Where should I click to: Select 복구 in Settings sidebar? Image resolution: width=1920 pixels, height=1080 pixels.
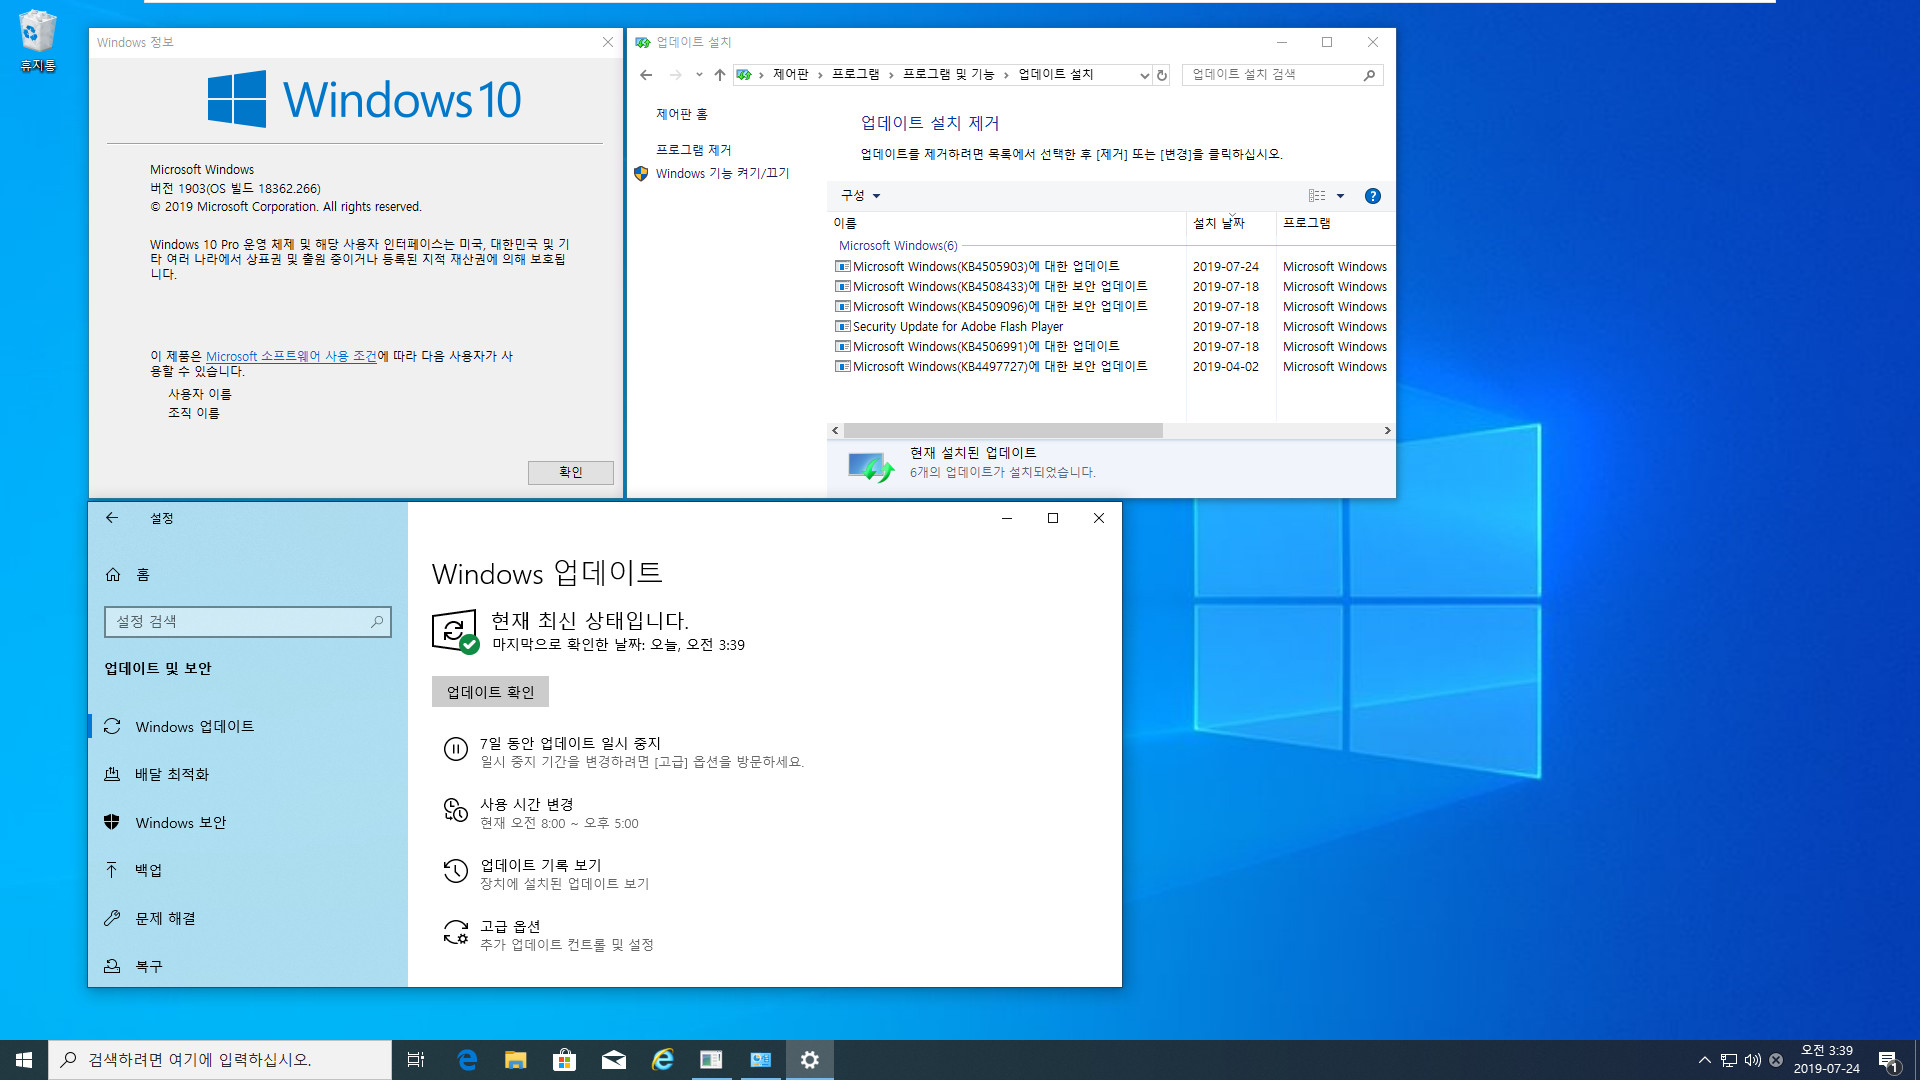point(248,967)
